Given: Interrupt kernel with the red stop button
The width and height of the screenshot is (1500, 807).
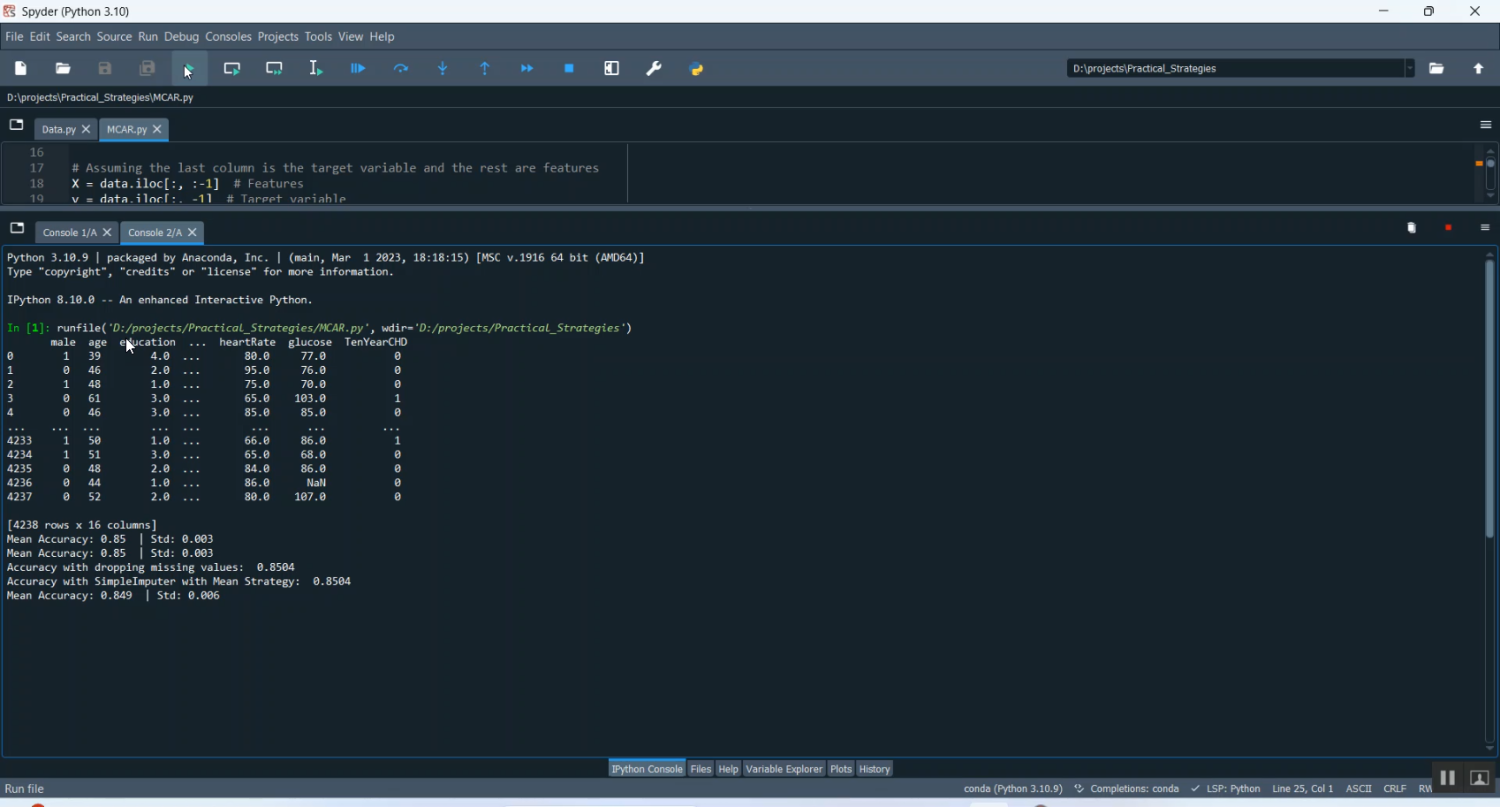Looking at the screenshot, I should [x=1448, y=228].
